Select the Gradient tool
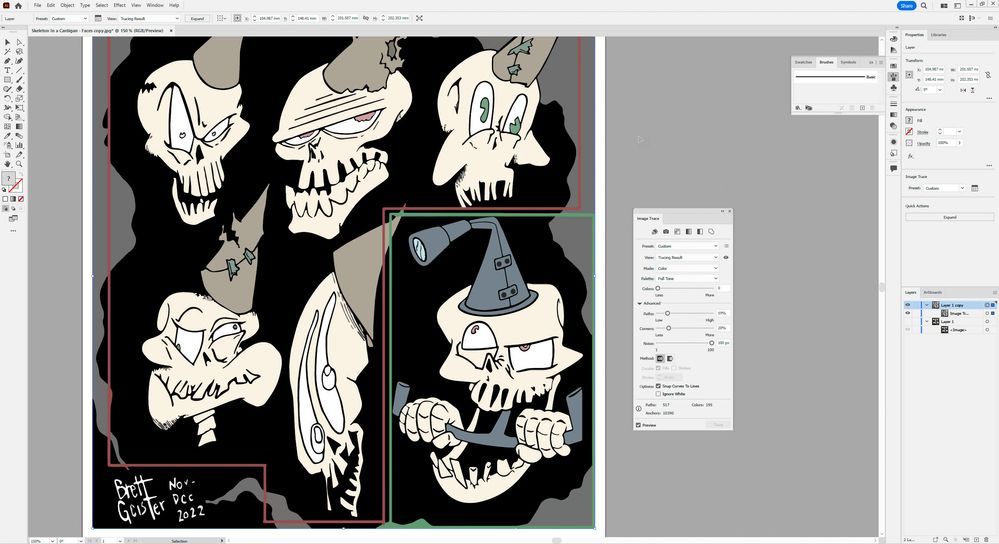Screen dimensions: 999x544 tap(19, 126)
